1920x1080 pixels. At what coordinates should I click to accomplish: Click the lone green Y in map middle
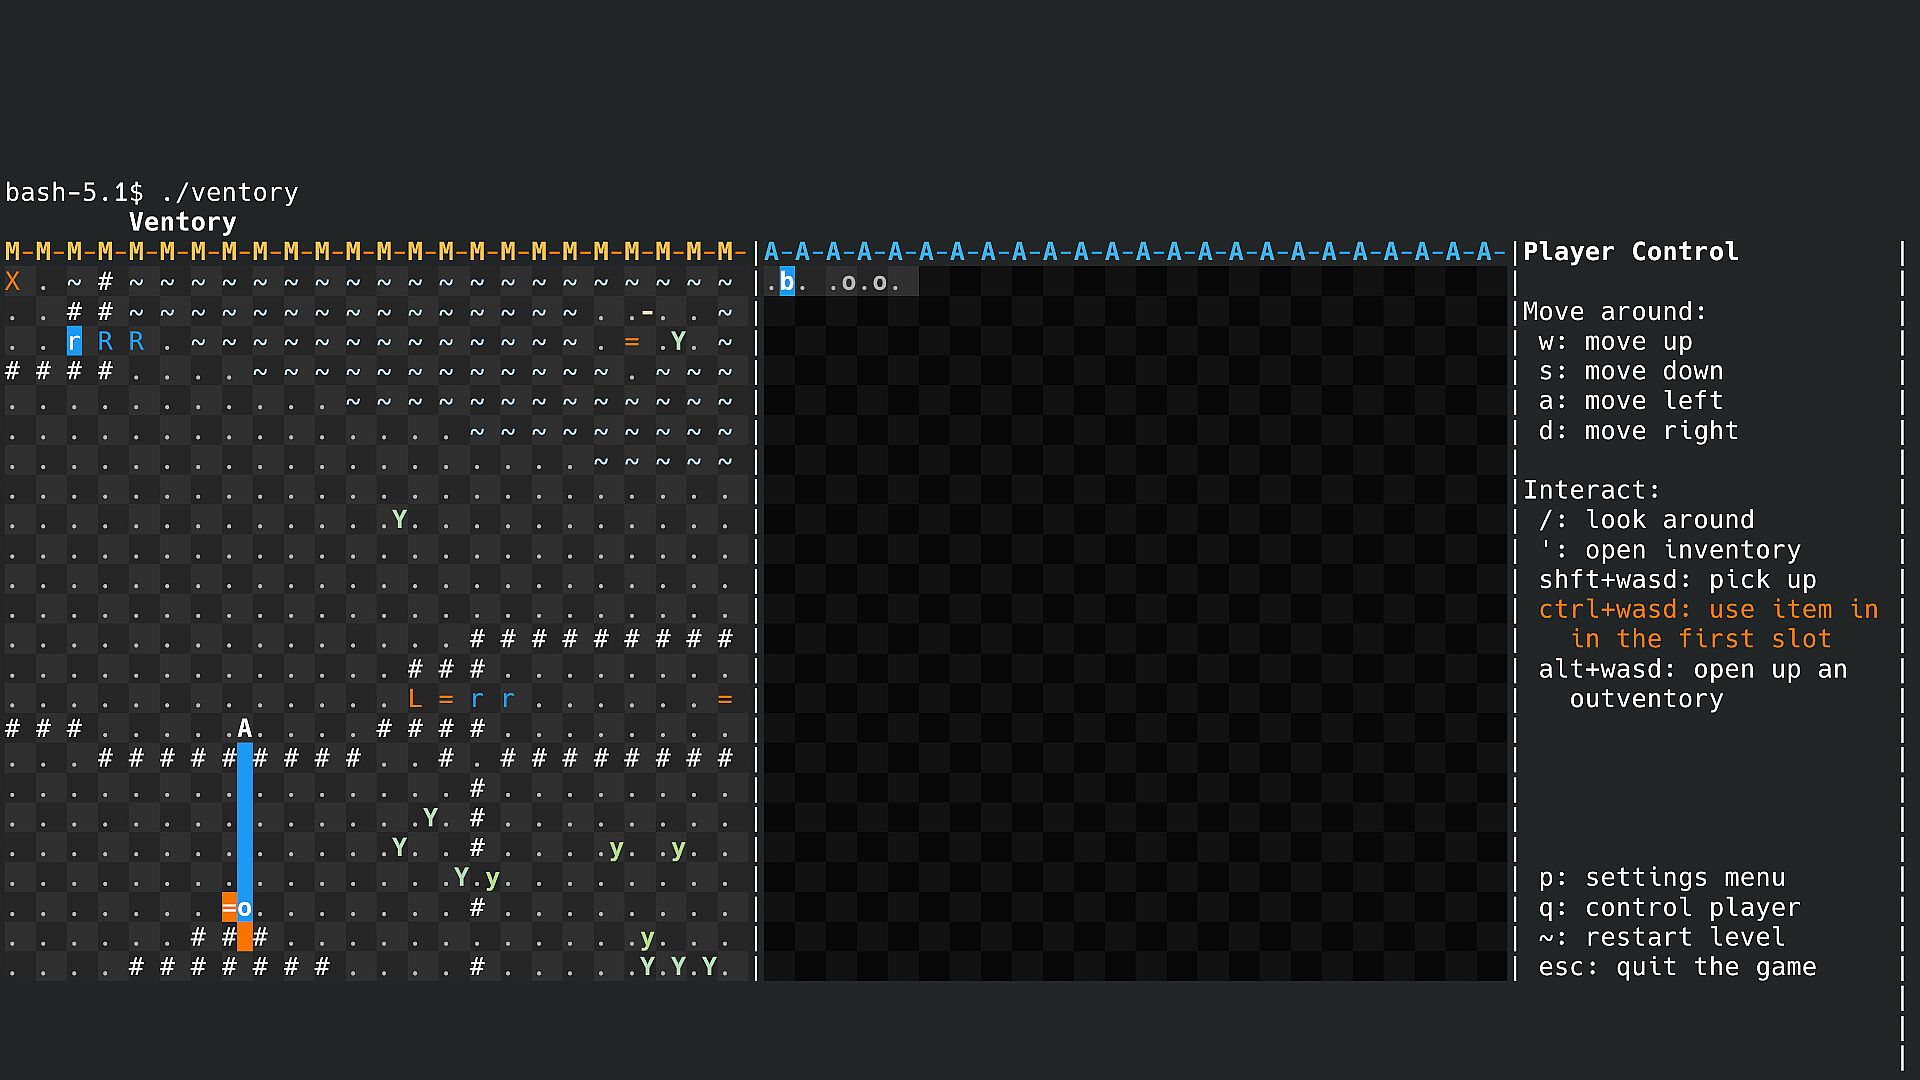click(x=399, y=520)
